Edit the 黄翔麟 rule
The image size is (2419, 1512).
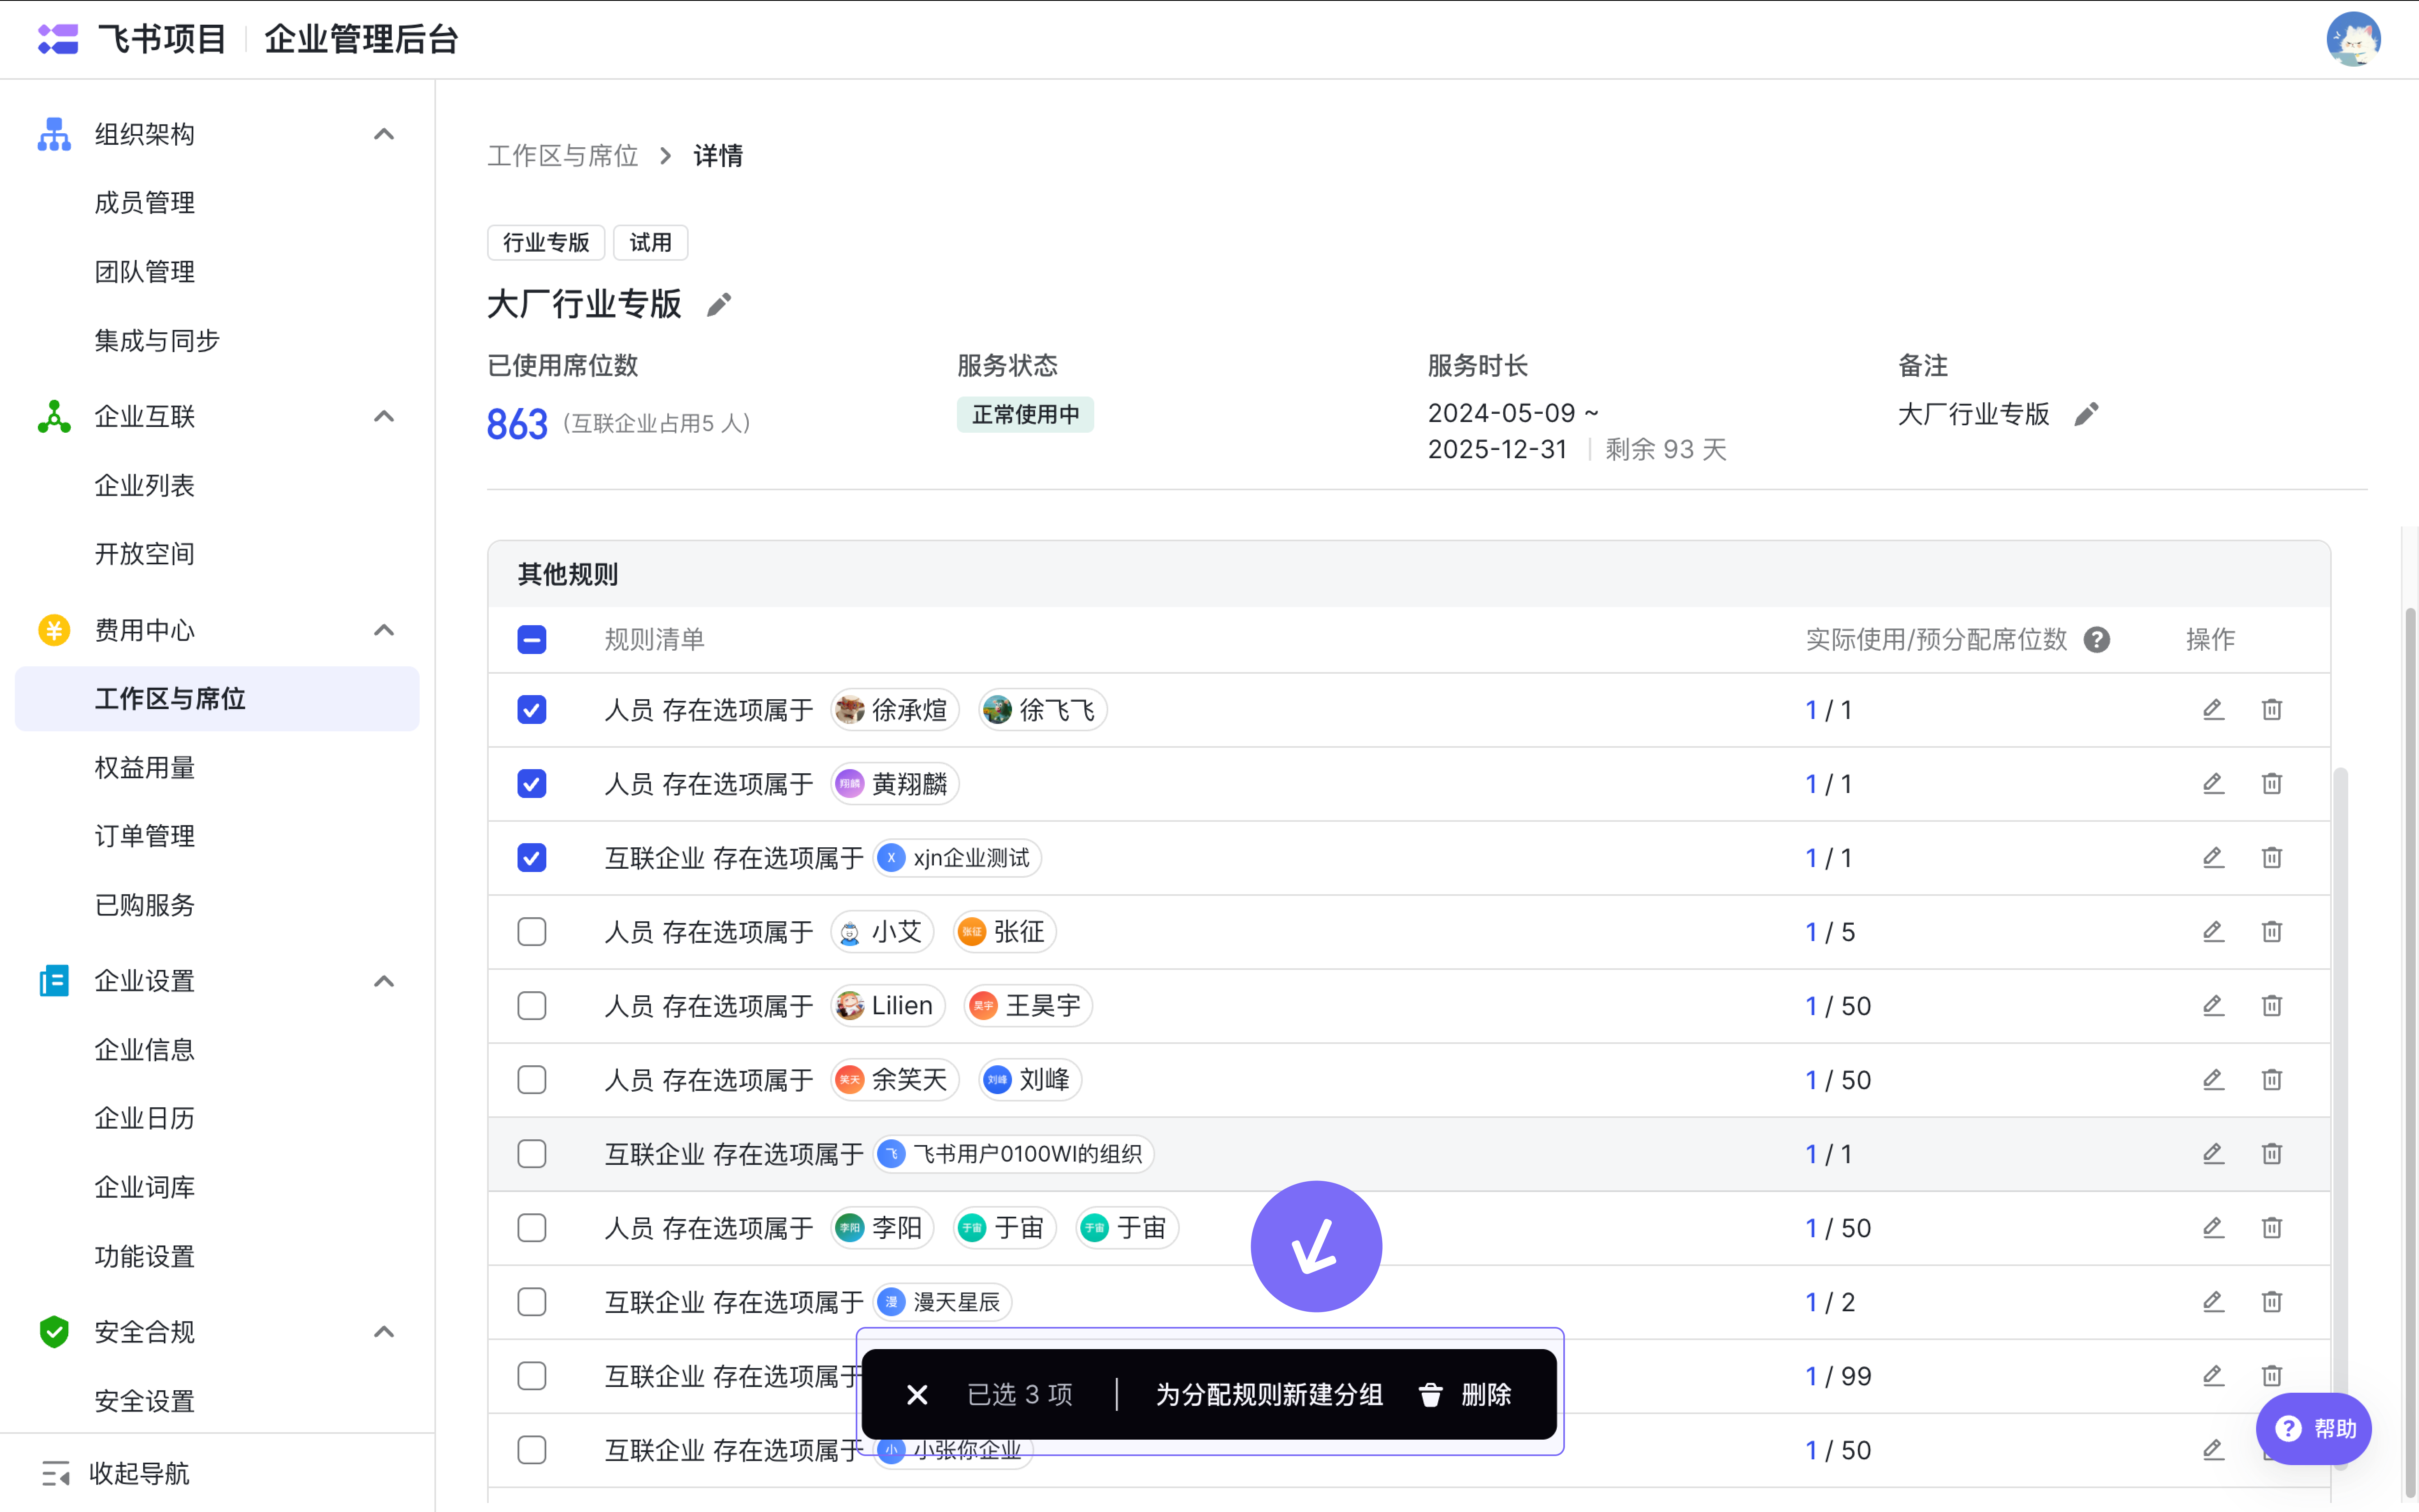click(2213, 784)
